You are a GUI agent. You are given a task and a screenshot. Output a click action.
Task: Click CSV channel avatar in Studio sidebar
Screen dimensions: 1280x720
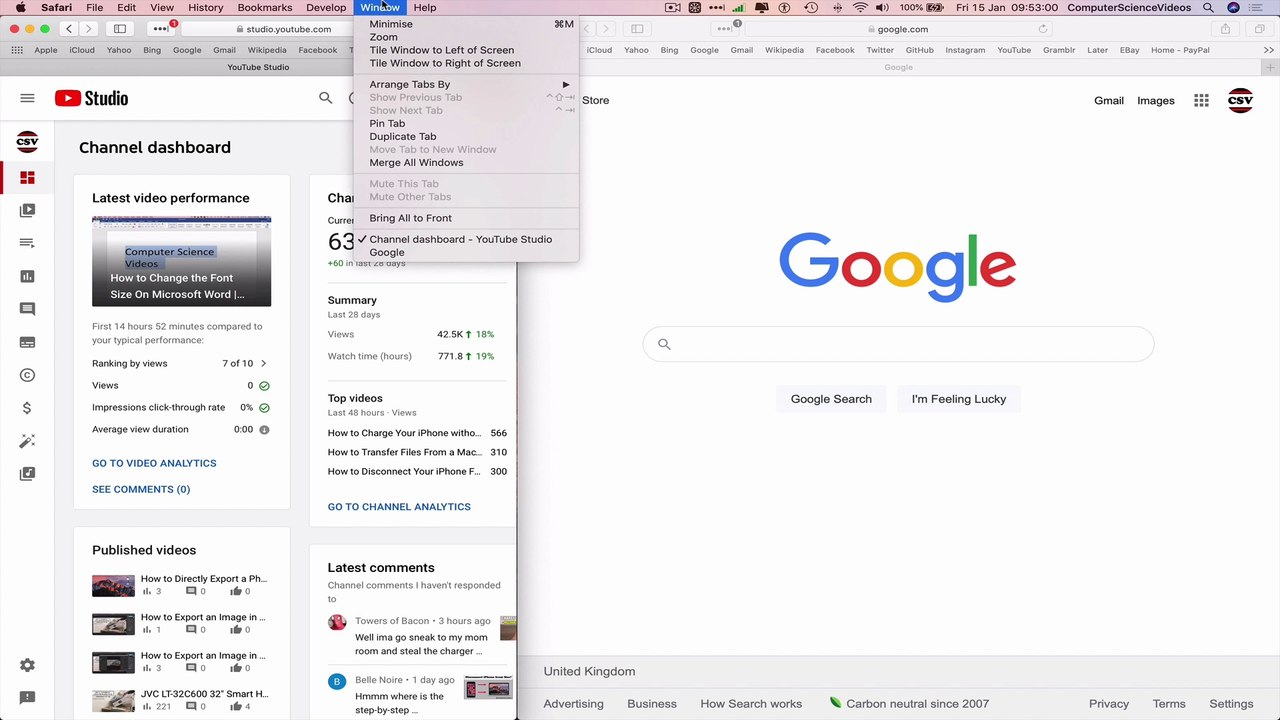point(27,142)
